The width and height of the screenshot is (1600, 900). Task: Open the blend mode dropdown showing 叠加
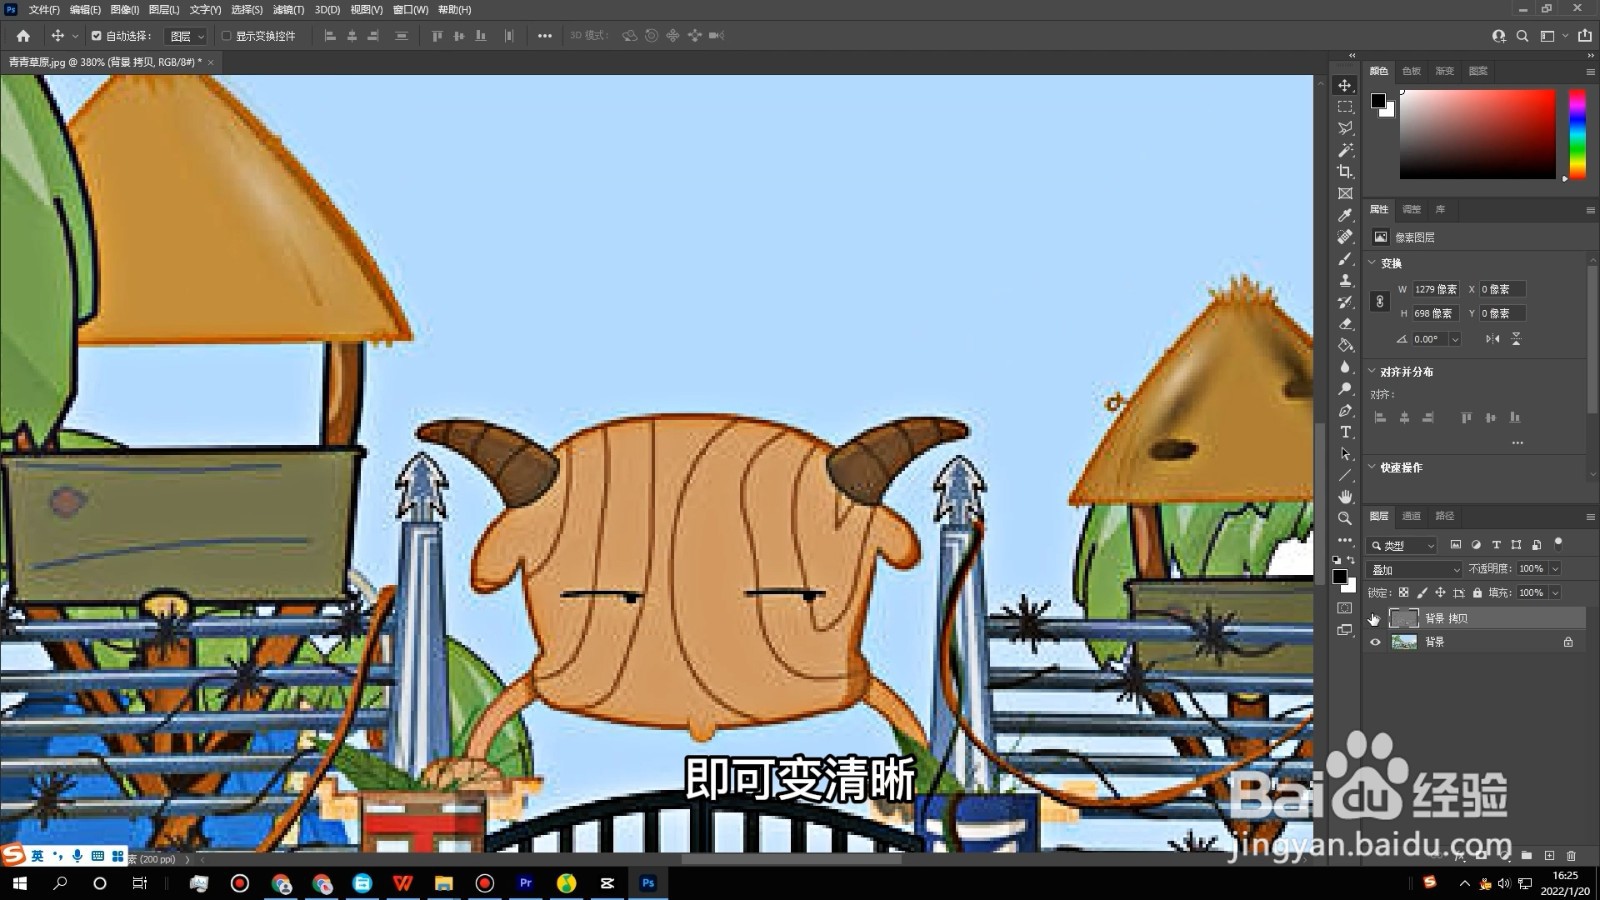pyautogui.click(x=1414, y=569)
